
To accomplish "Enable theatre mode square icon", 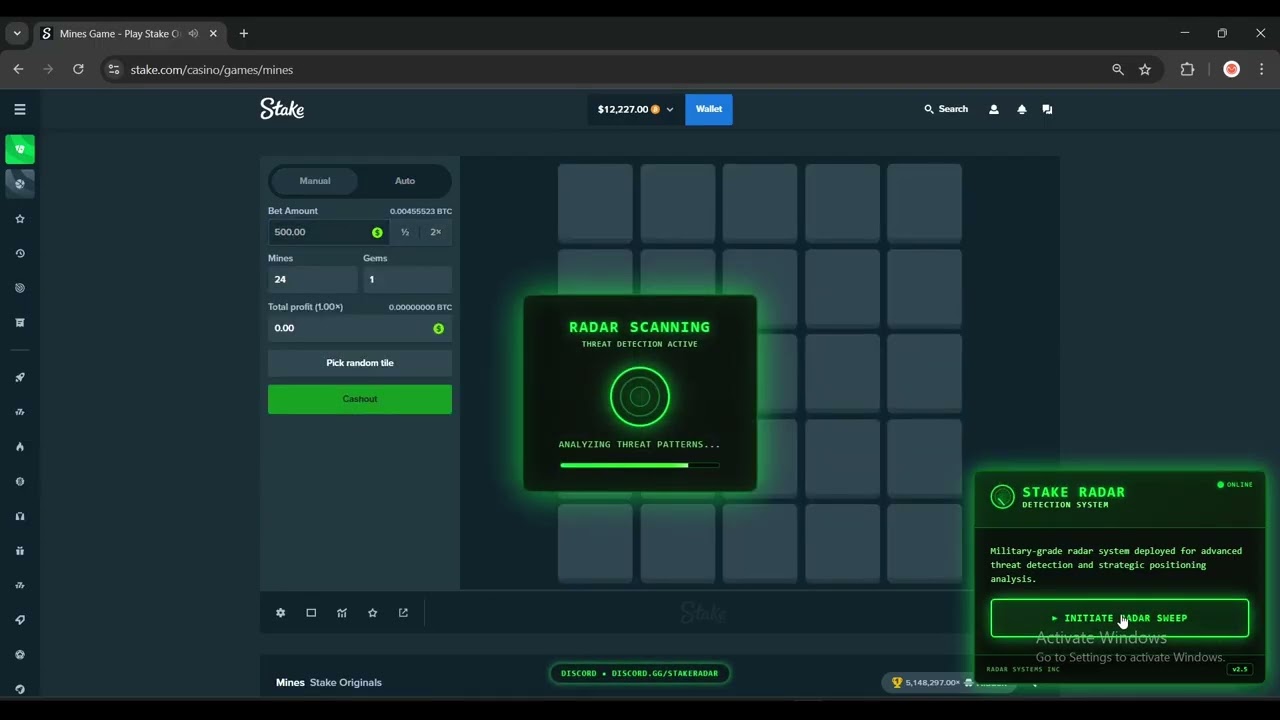I will [311, 613].
